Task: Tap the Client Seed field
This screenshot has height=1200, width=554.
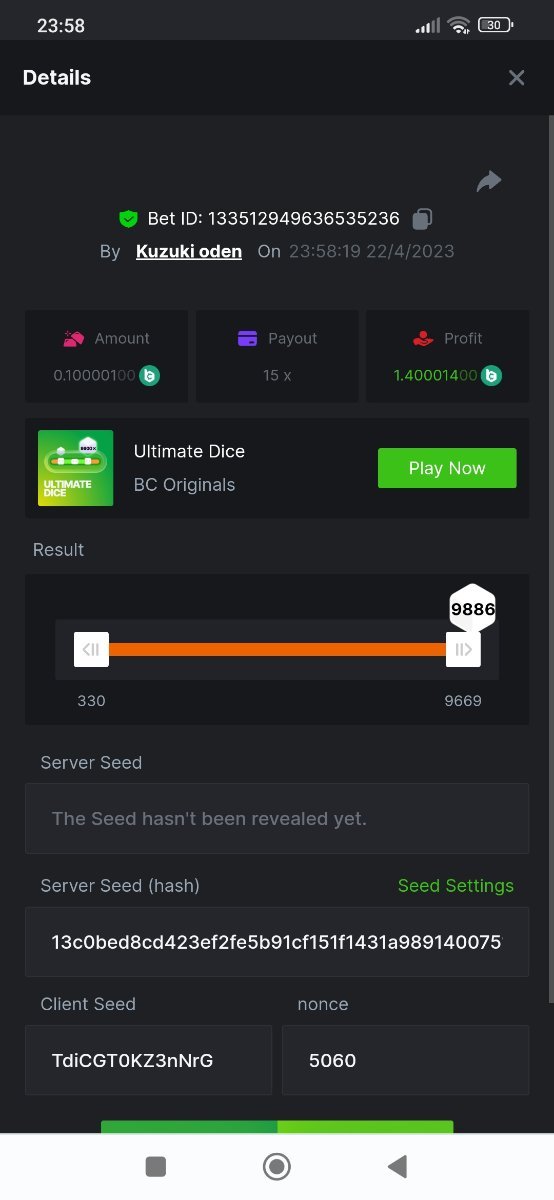Action: 148,1060
